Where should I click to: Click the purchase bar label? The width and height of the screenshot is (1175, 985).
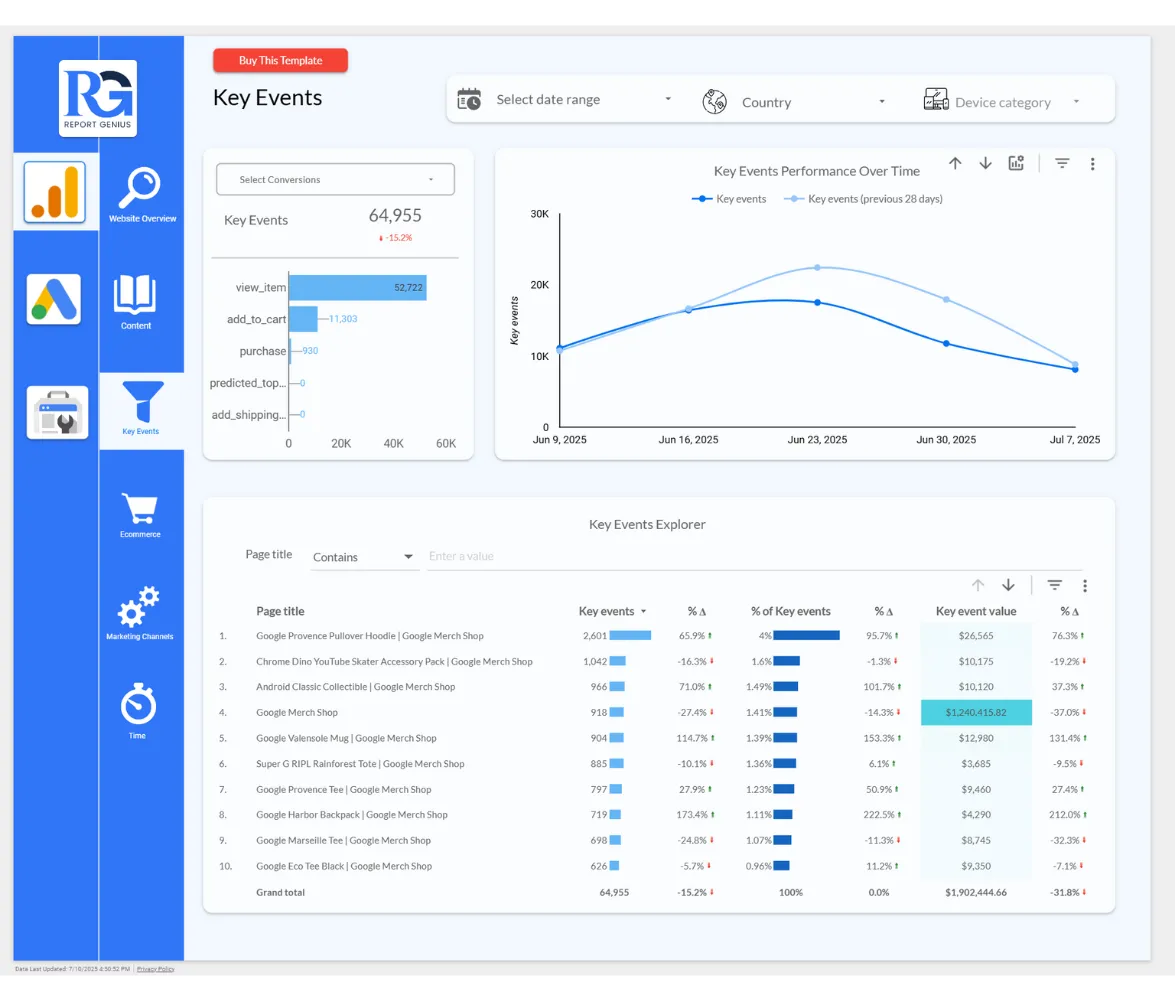tap(262, 352)
